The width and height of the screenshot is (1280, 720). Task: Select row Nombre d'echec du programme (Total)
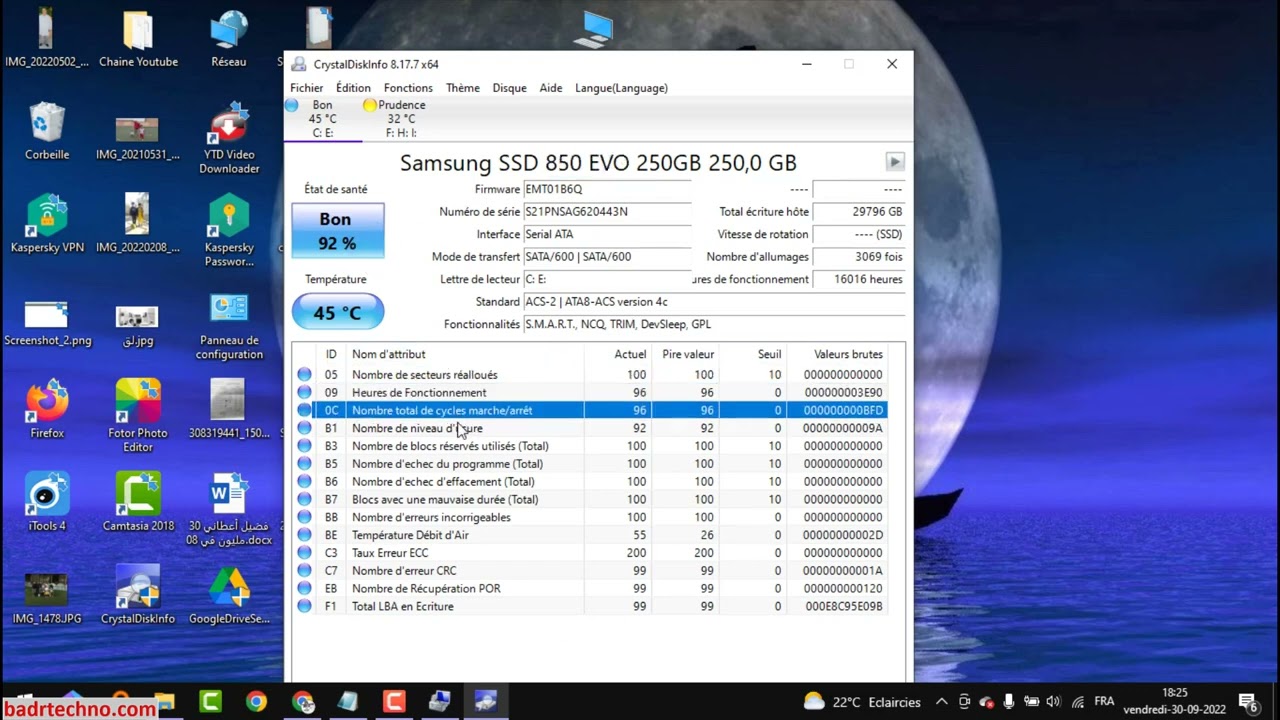click(590, 464)
